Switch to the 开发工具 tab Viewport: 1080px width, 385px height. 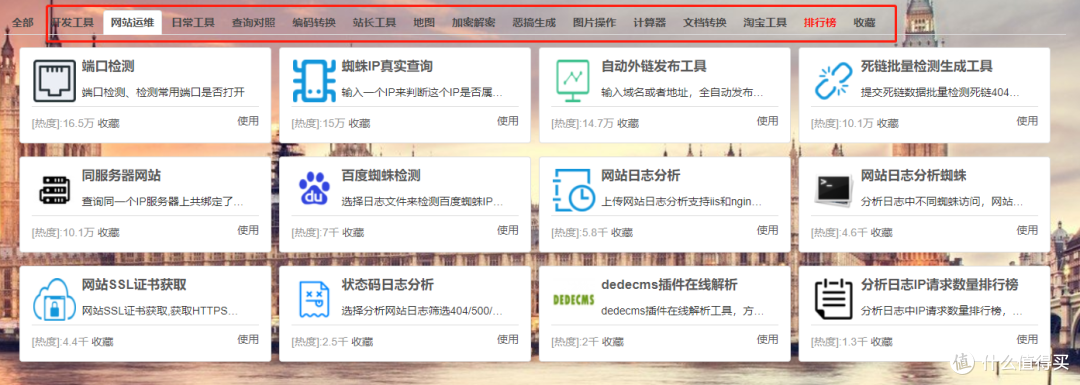73,22
